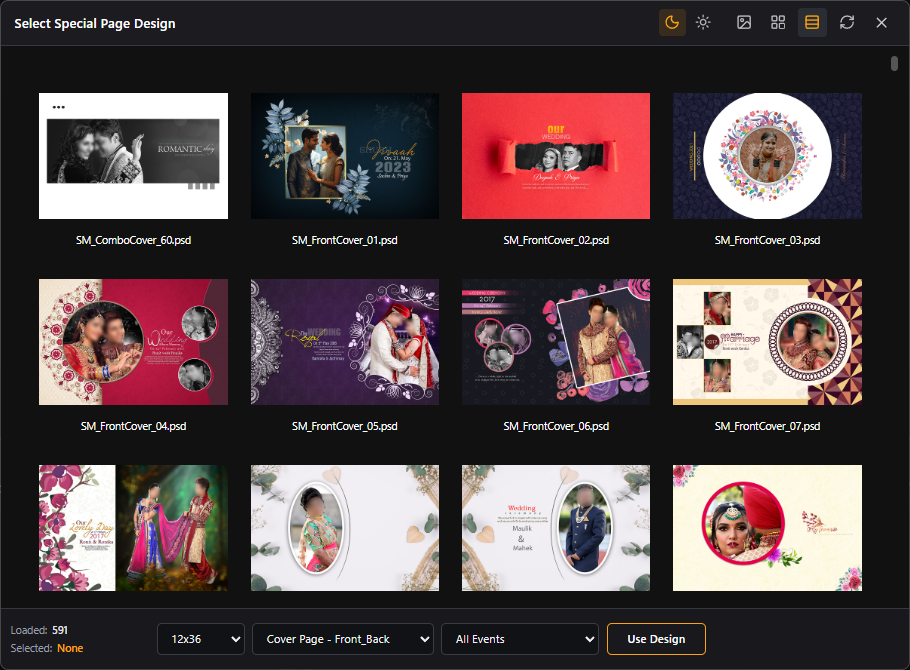The width and height of the screenshot is (910, 670).
Task: Click the SM_FrontCover_03.psd file name
Action: (767, 240)
